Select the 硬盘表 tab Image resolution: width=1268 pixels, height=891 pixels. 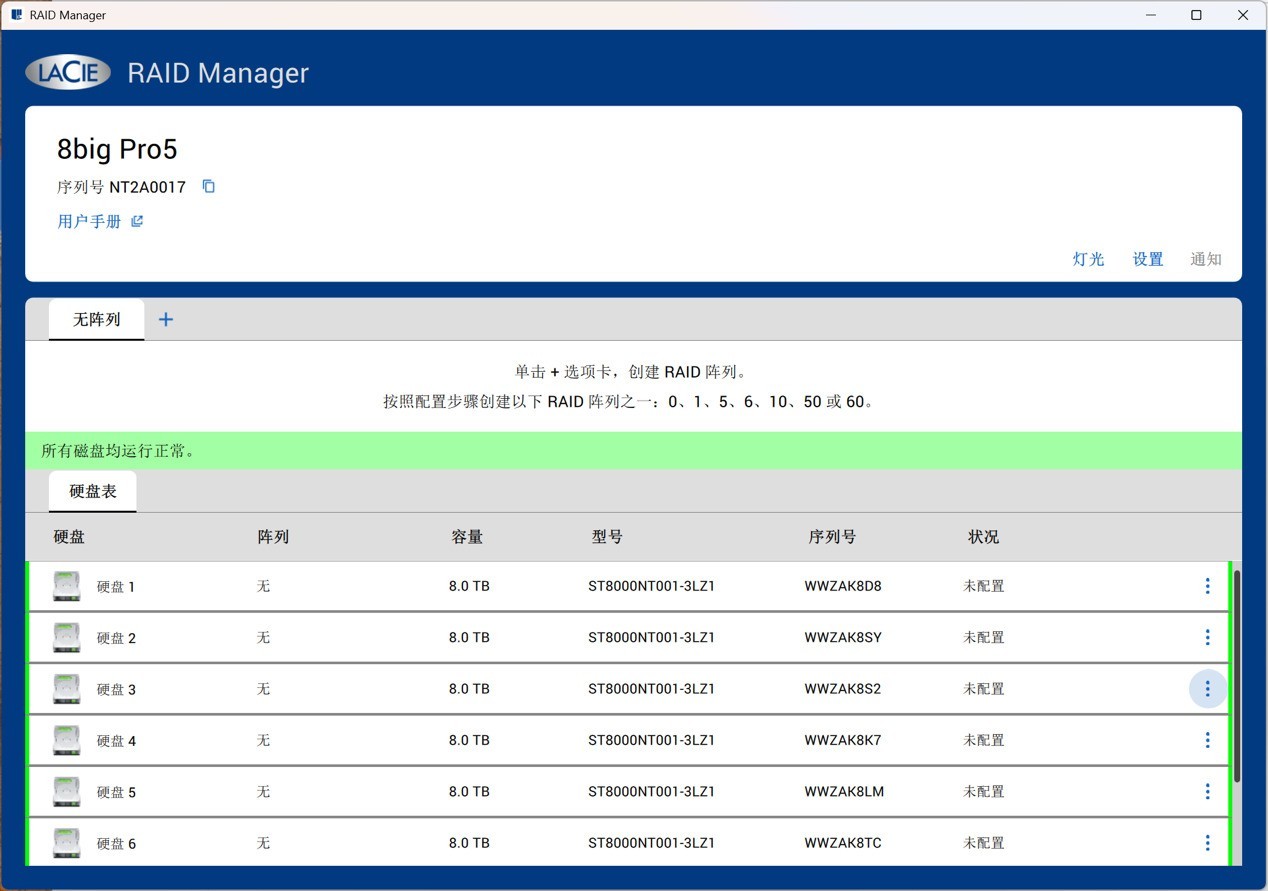tap(93, 492)
